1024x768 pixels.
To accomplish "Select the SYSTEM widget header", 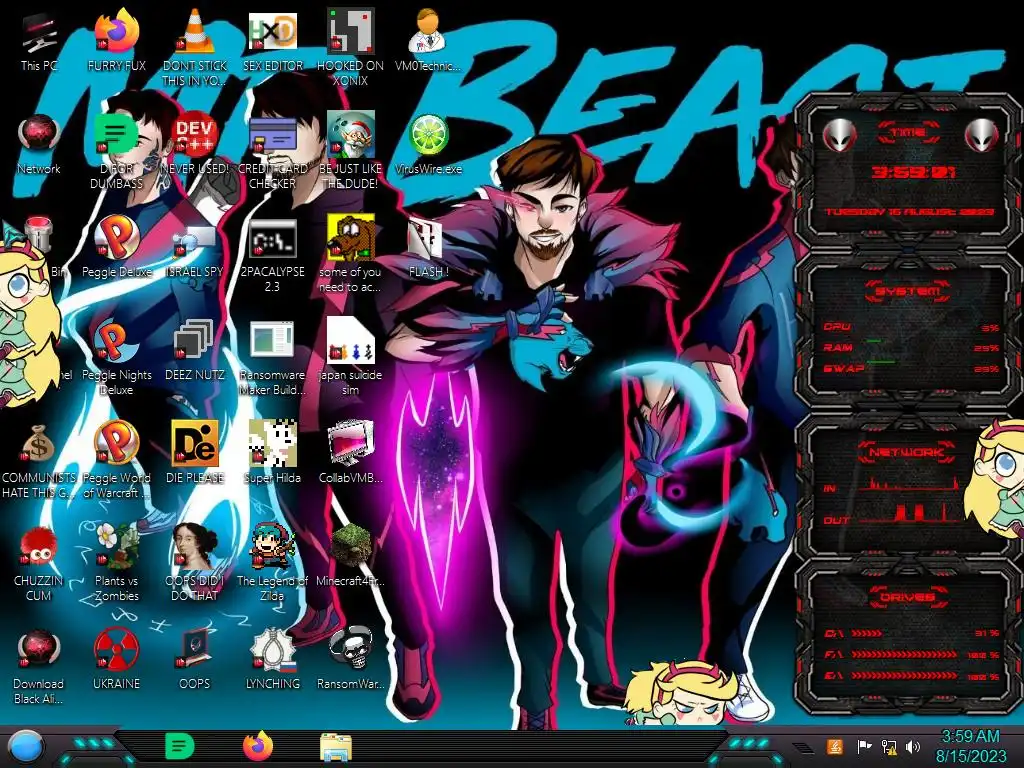I will tap(908, 291).
